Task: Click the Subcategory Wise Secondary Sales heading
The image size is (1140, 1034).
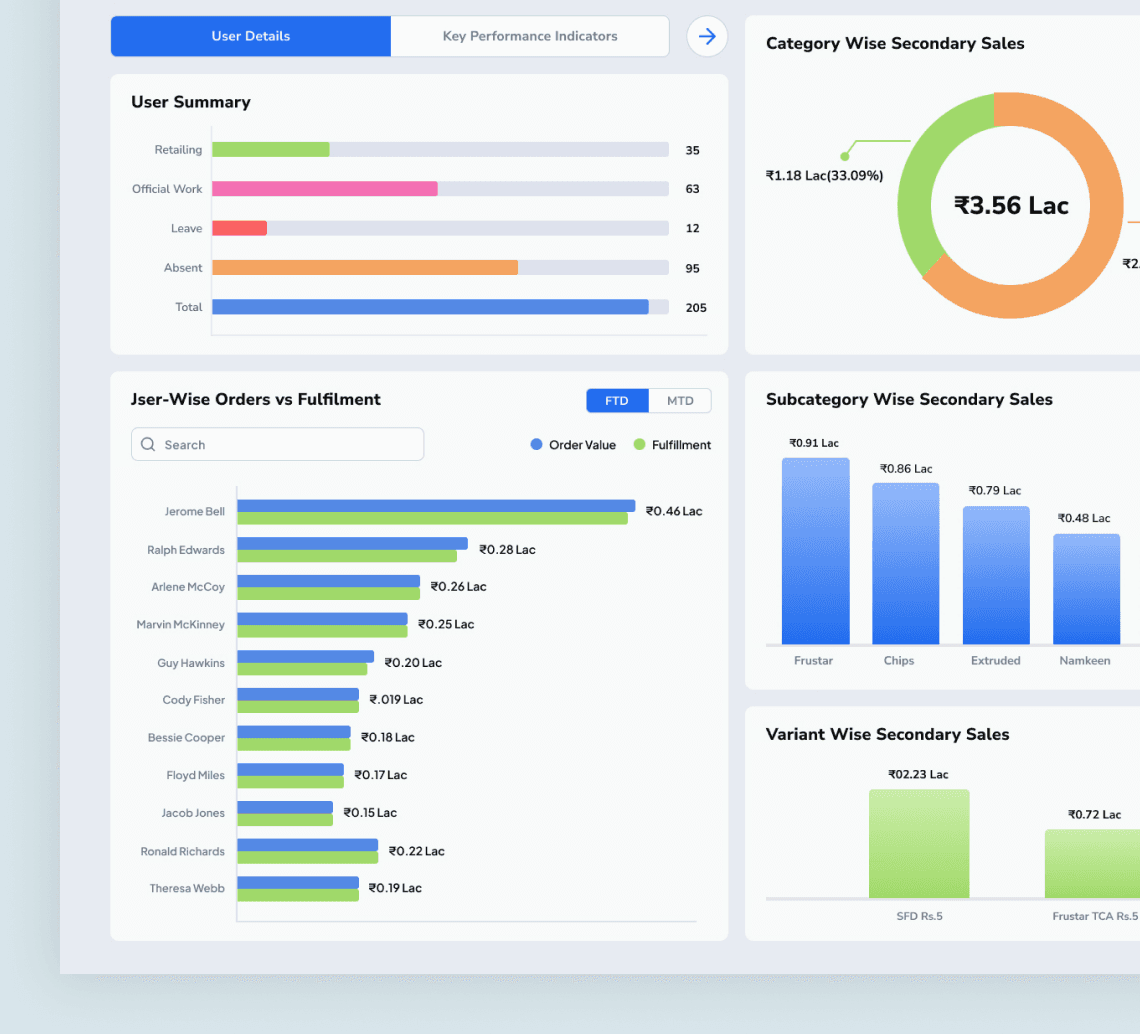Action: coord(909,399)
